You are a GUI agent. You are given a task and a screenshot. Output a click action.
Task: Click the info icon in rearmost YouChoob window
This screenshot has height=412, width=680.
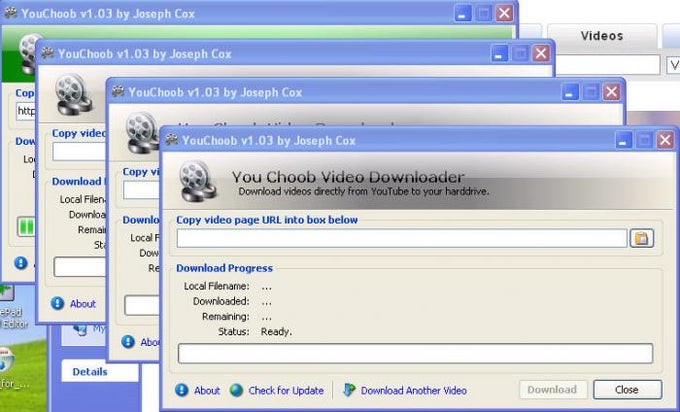pos(20,263)
